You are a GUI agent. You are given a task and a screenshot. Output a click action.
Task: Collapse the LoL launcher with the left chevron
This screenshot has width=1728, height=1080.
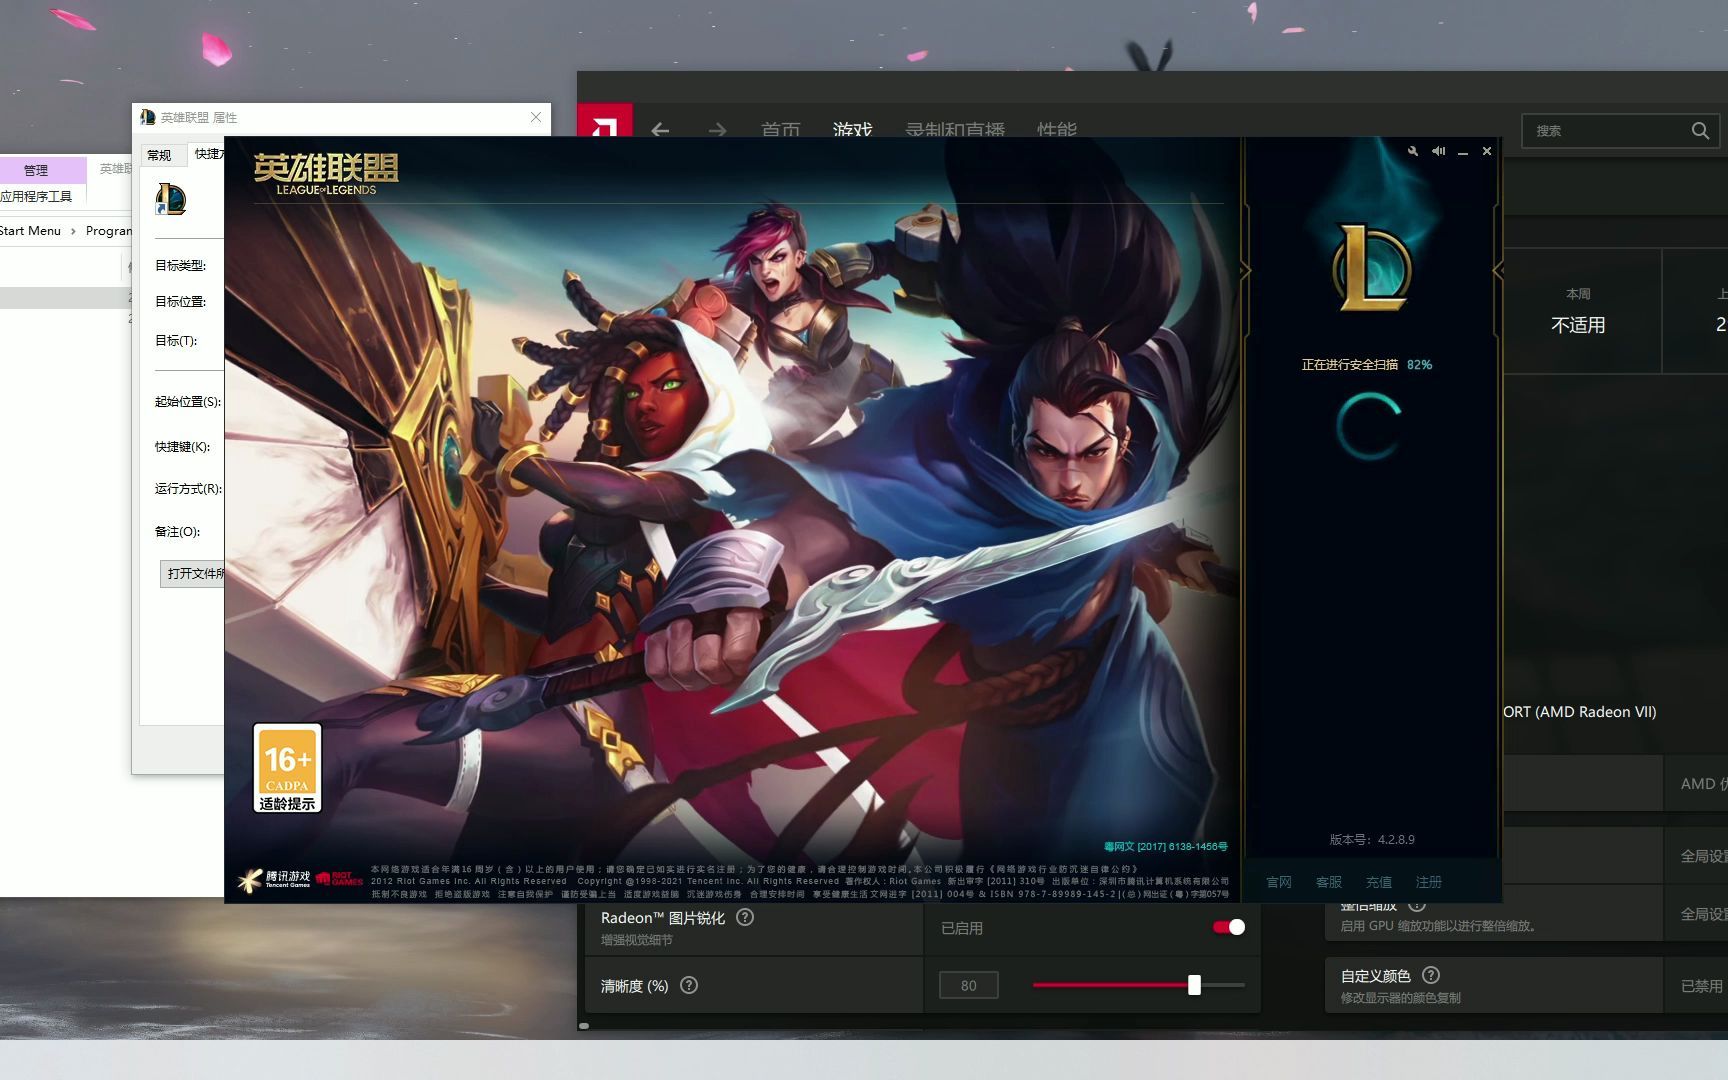point(1246,271)
